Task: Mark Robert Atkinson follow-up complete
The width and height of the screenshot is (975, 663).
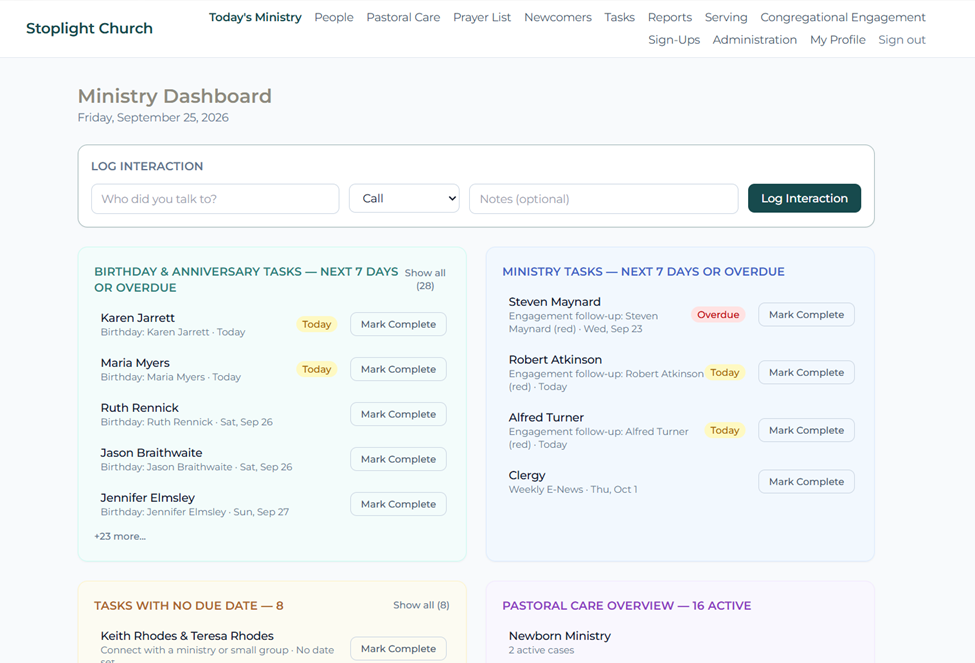Action: 806,373
